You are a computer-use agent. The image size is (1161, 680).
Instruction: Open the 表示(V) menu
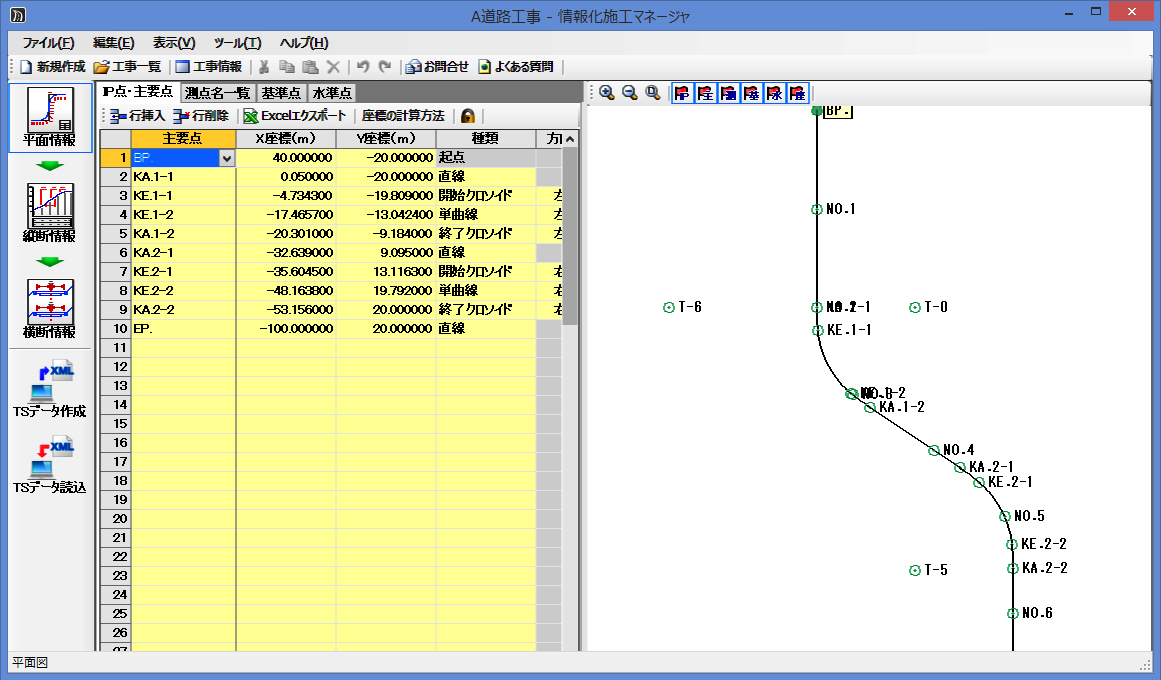[x=174, y=43]
